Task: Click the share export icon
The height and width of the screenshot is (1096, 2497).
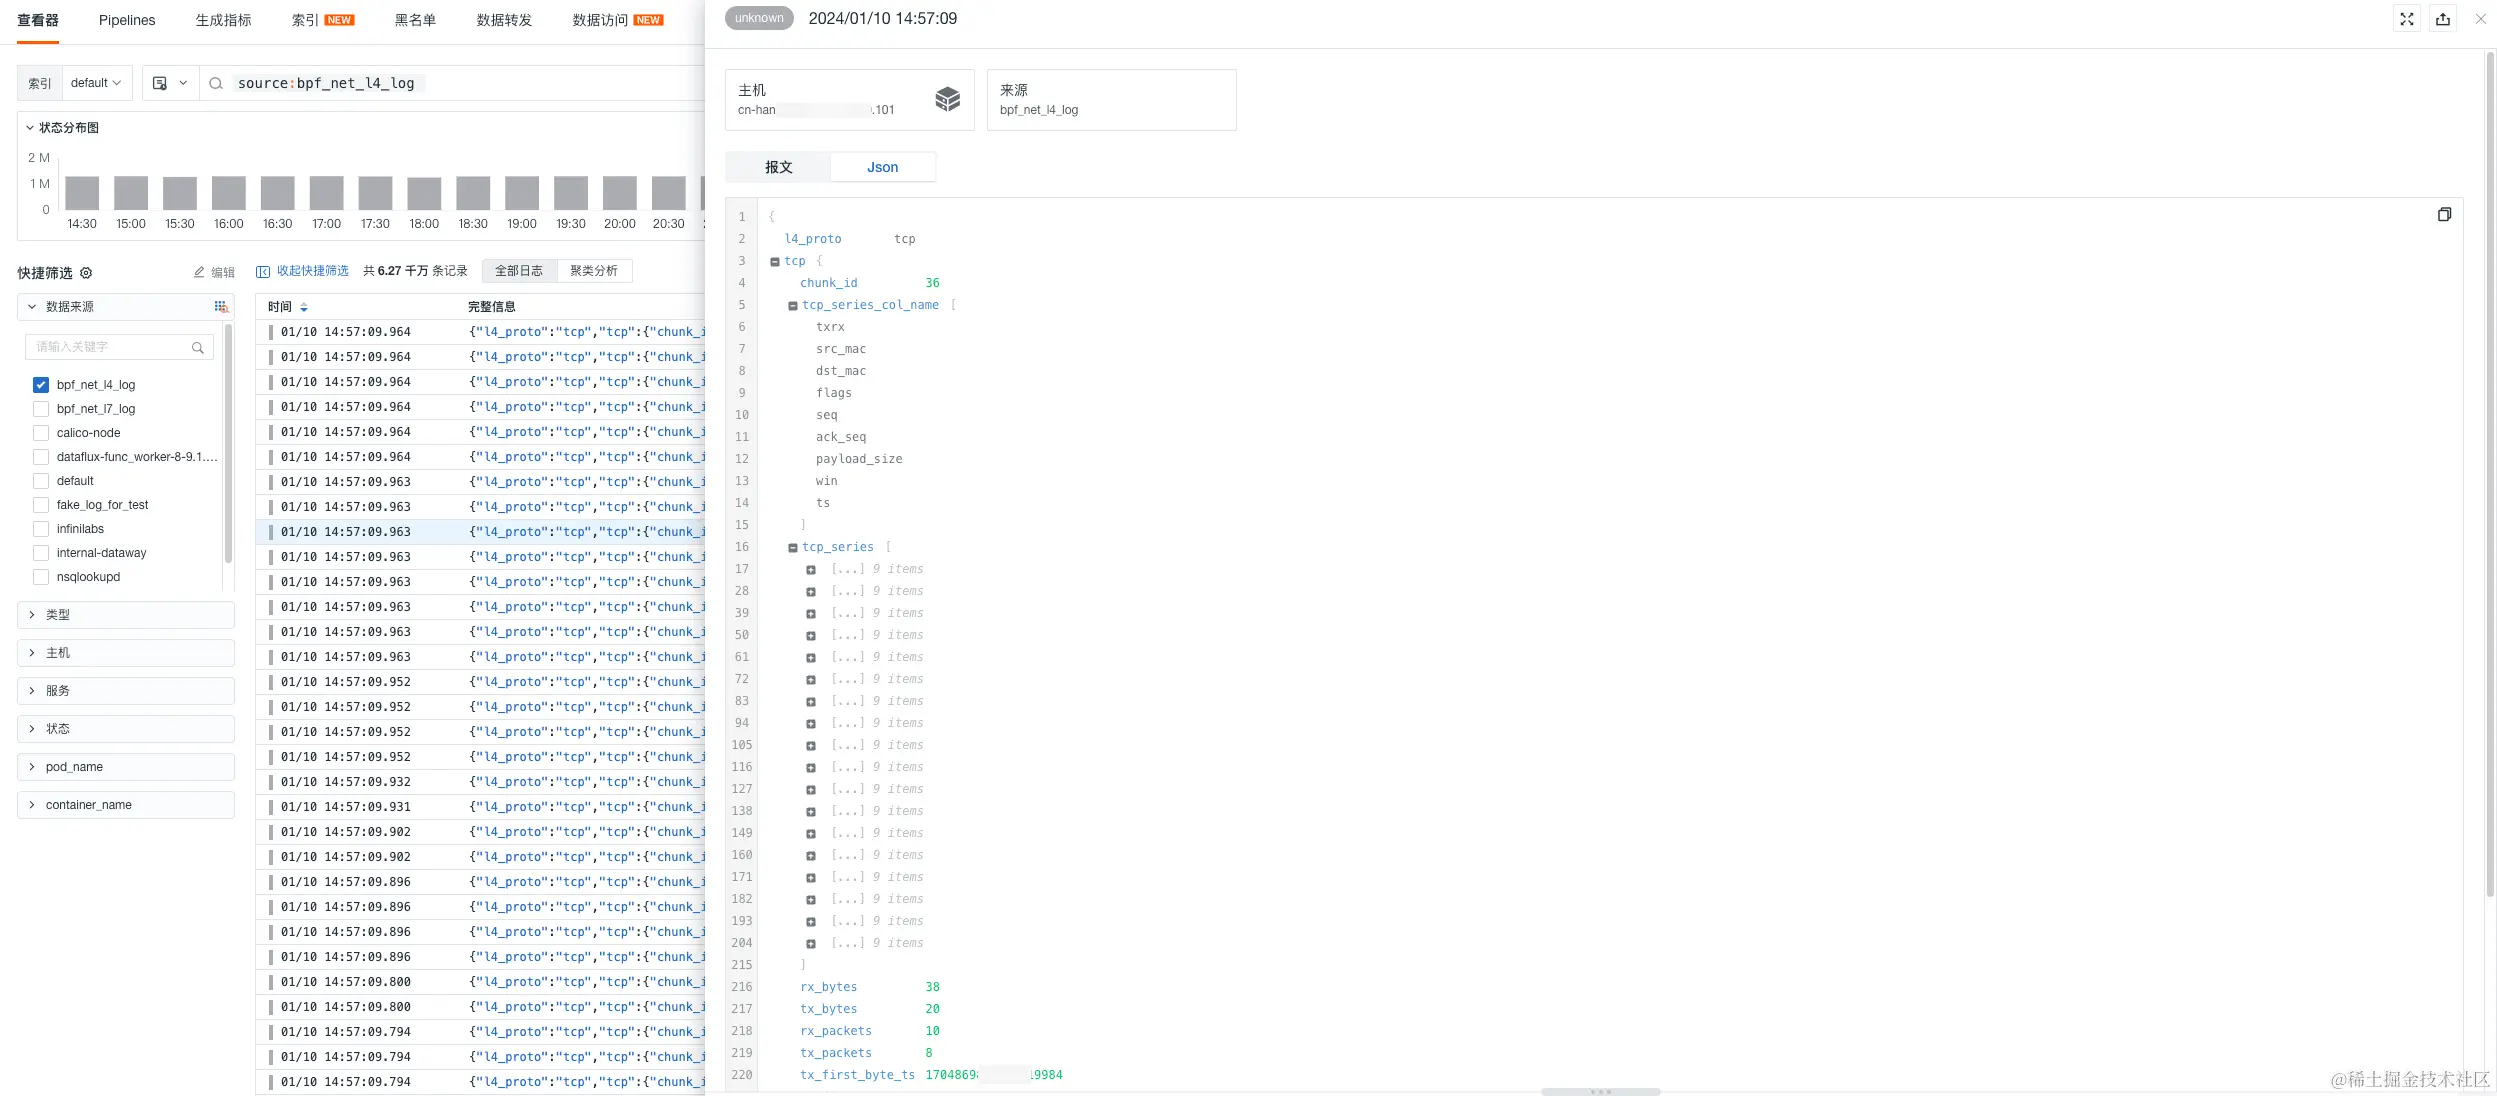Action: tap(2443, 19)
